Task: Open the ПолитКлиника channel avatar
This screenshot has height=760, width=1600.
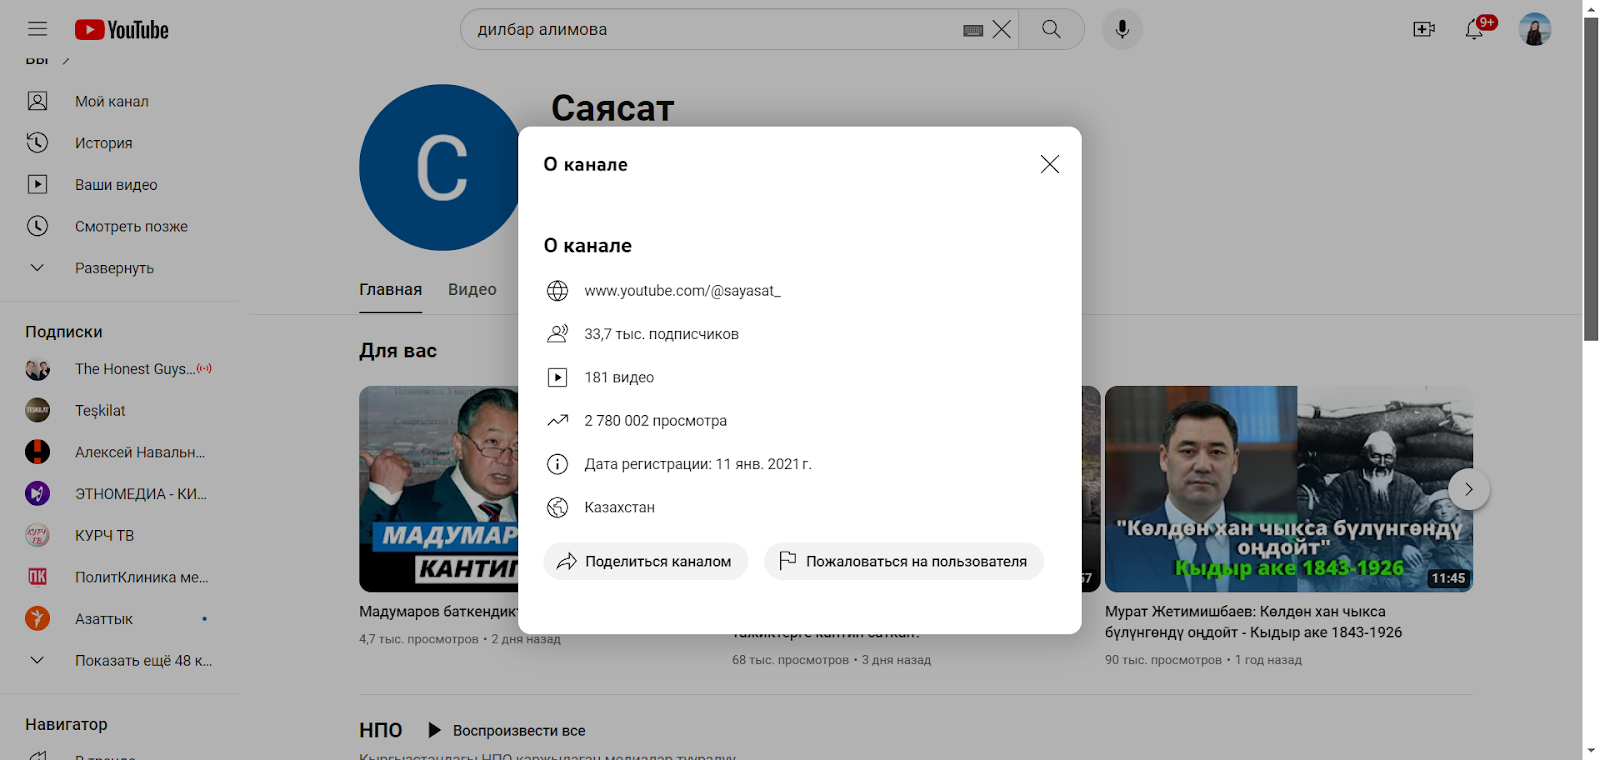Action: pyautogui.click(x=37, y=577)
